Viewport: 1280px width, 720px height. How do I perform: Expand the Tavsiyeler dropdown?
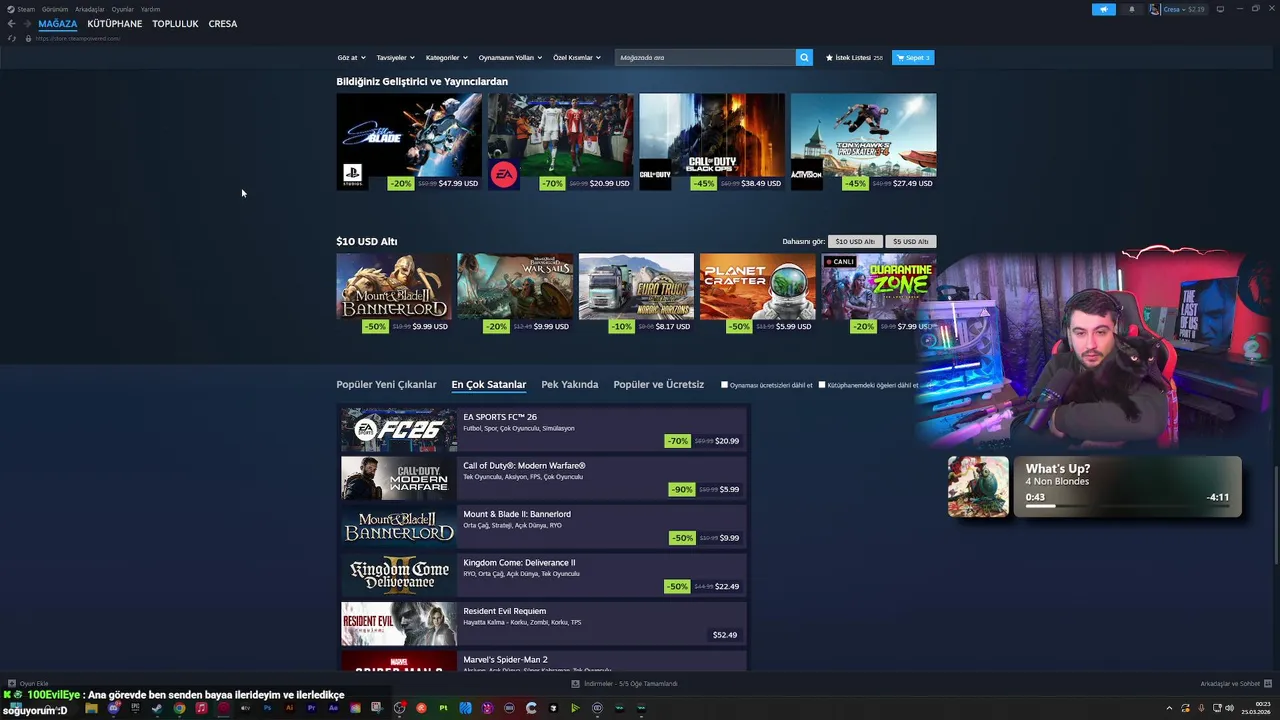[x=395, y=57]
